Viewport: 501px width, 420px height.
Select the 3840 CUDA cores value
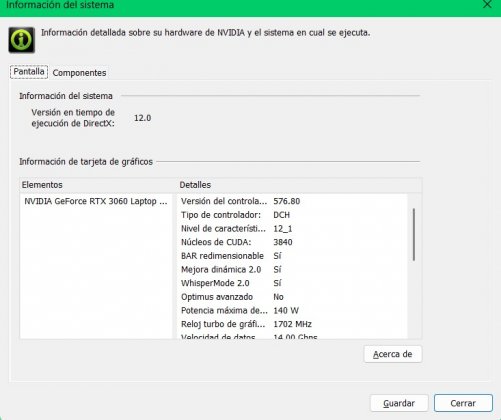283,242
